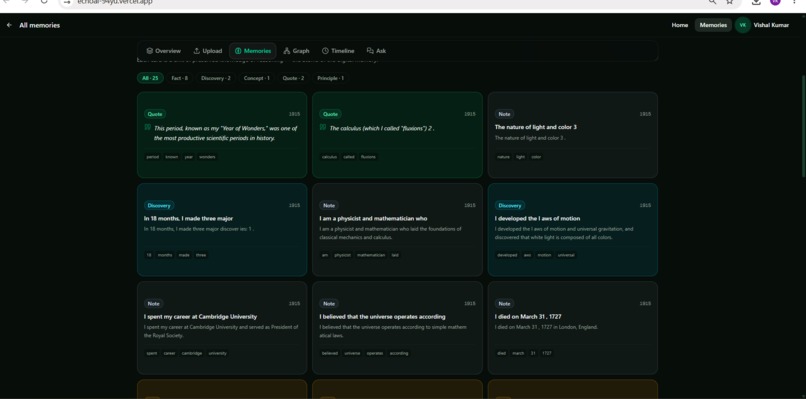806x399 pixels.
Task: Click the 'fluxions' tag
Action: point(368,157)
